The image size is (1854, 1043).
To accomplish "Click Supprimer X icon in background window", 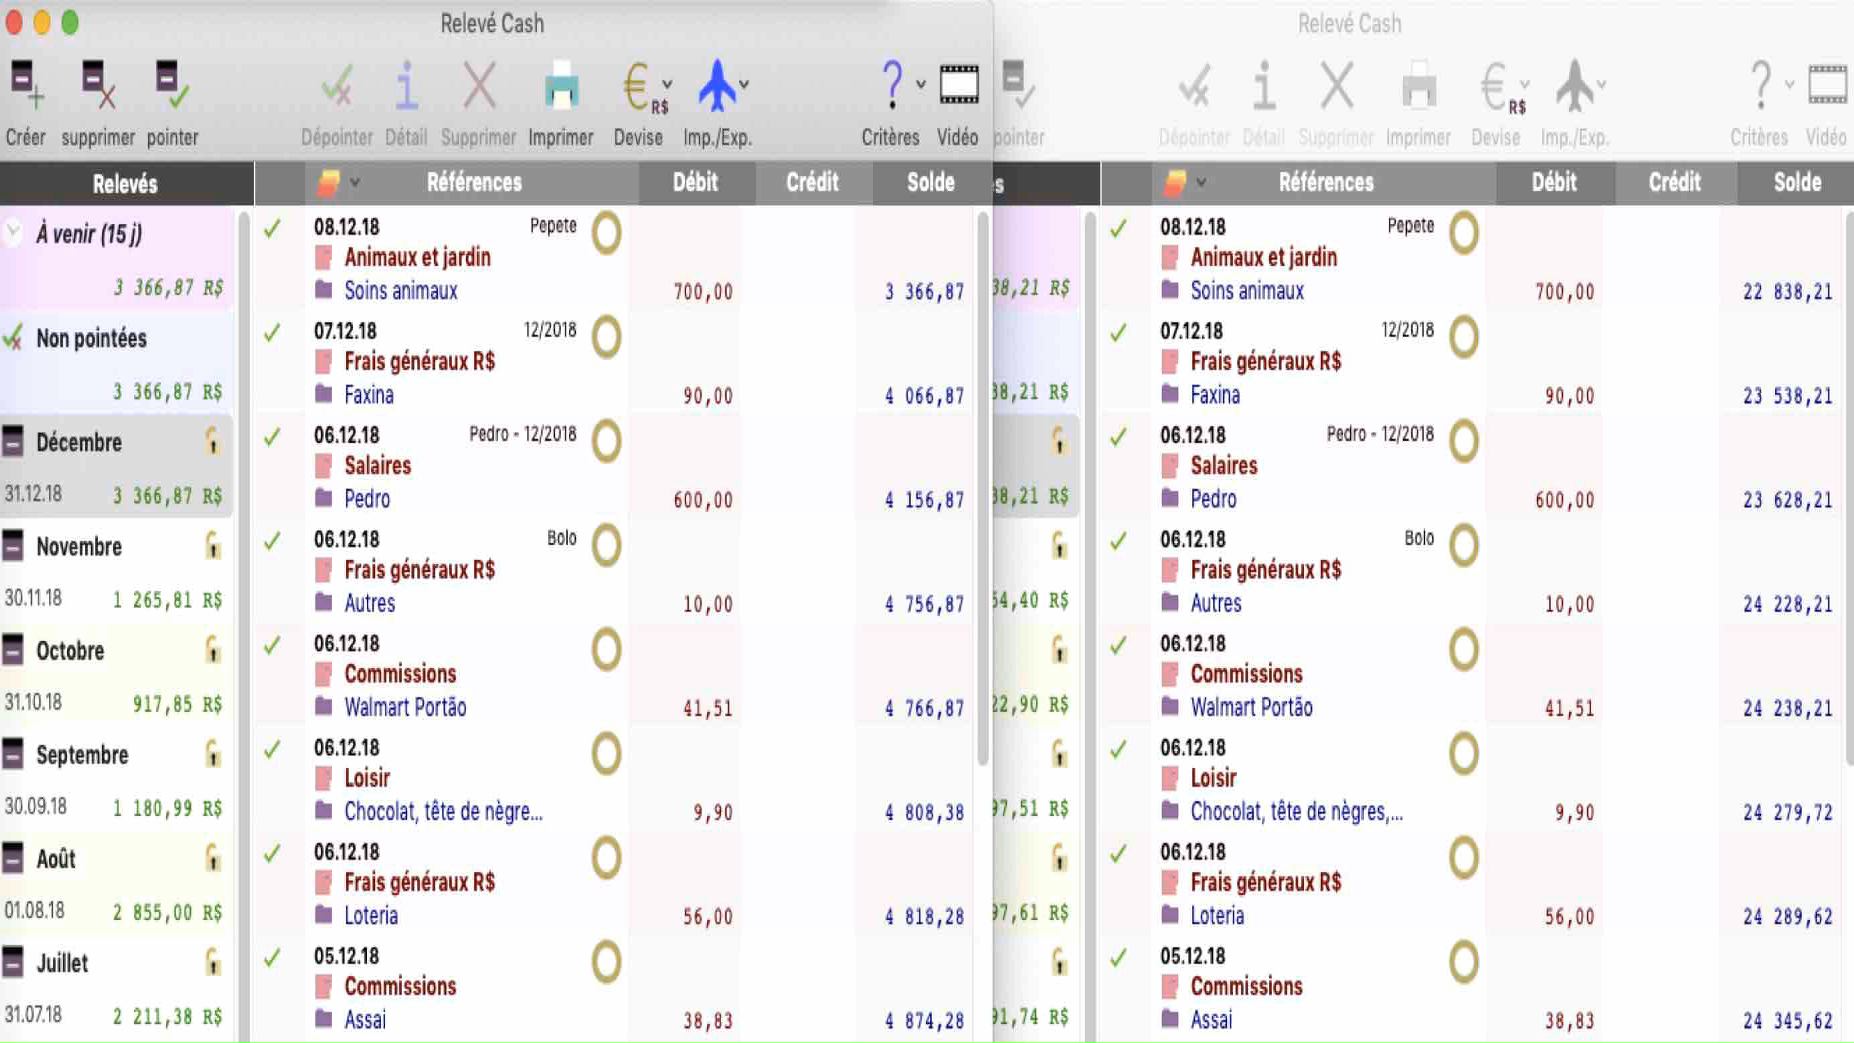I will pos(1337,86).
